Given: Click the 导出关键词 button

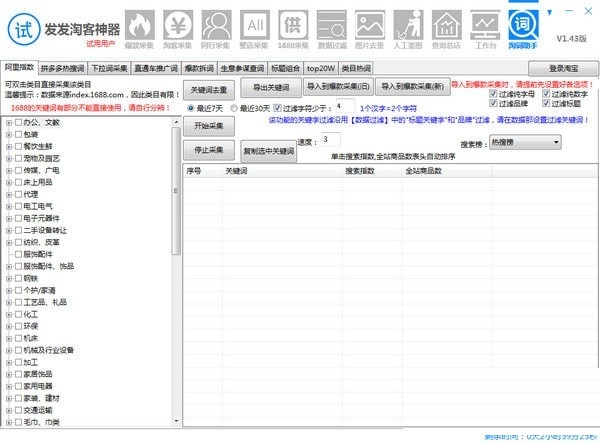Looking at the screenshot, I should point(271,88).
